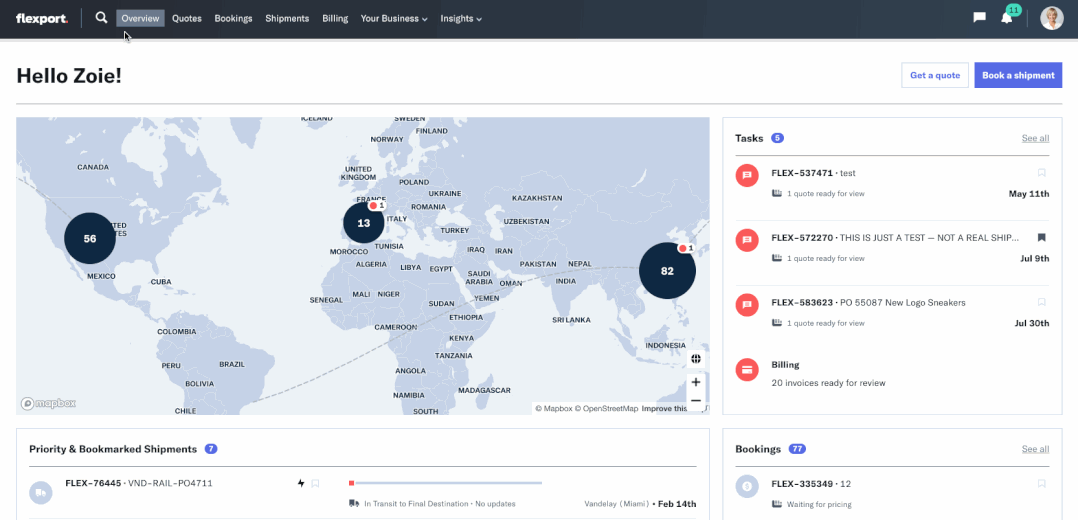Open the messages chat icon
Viewport: 1078px width, 520px height.
979,18
